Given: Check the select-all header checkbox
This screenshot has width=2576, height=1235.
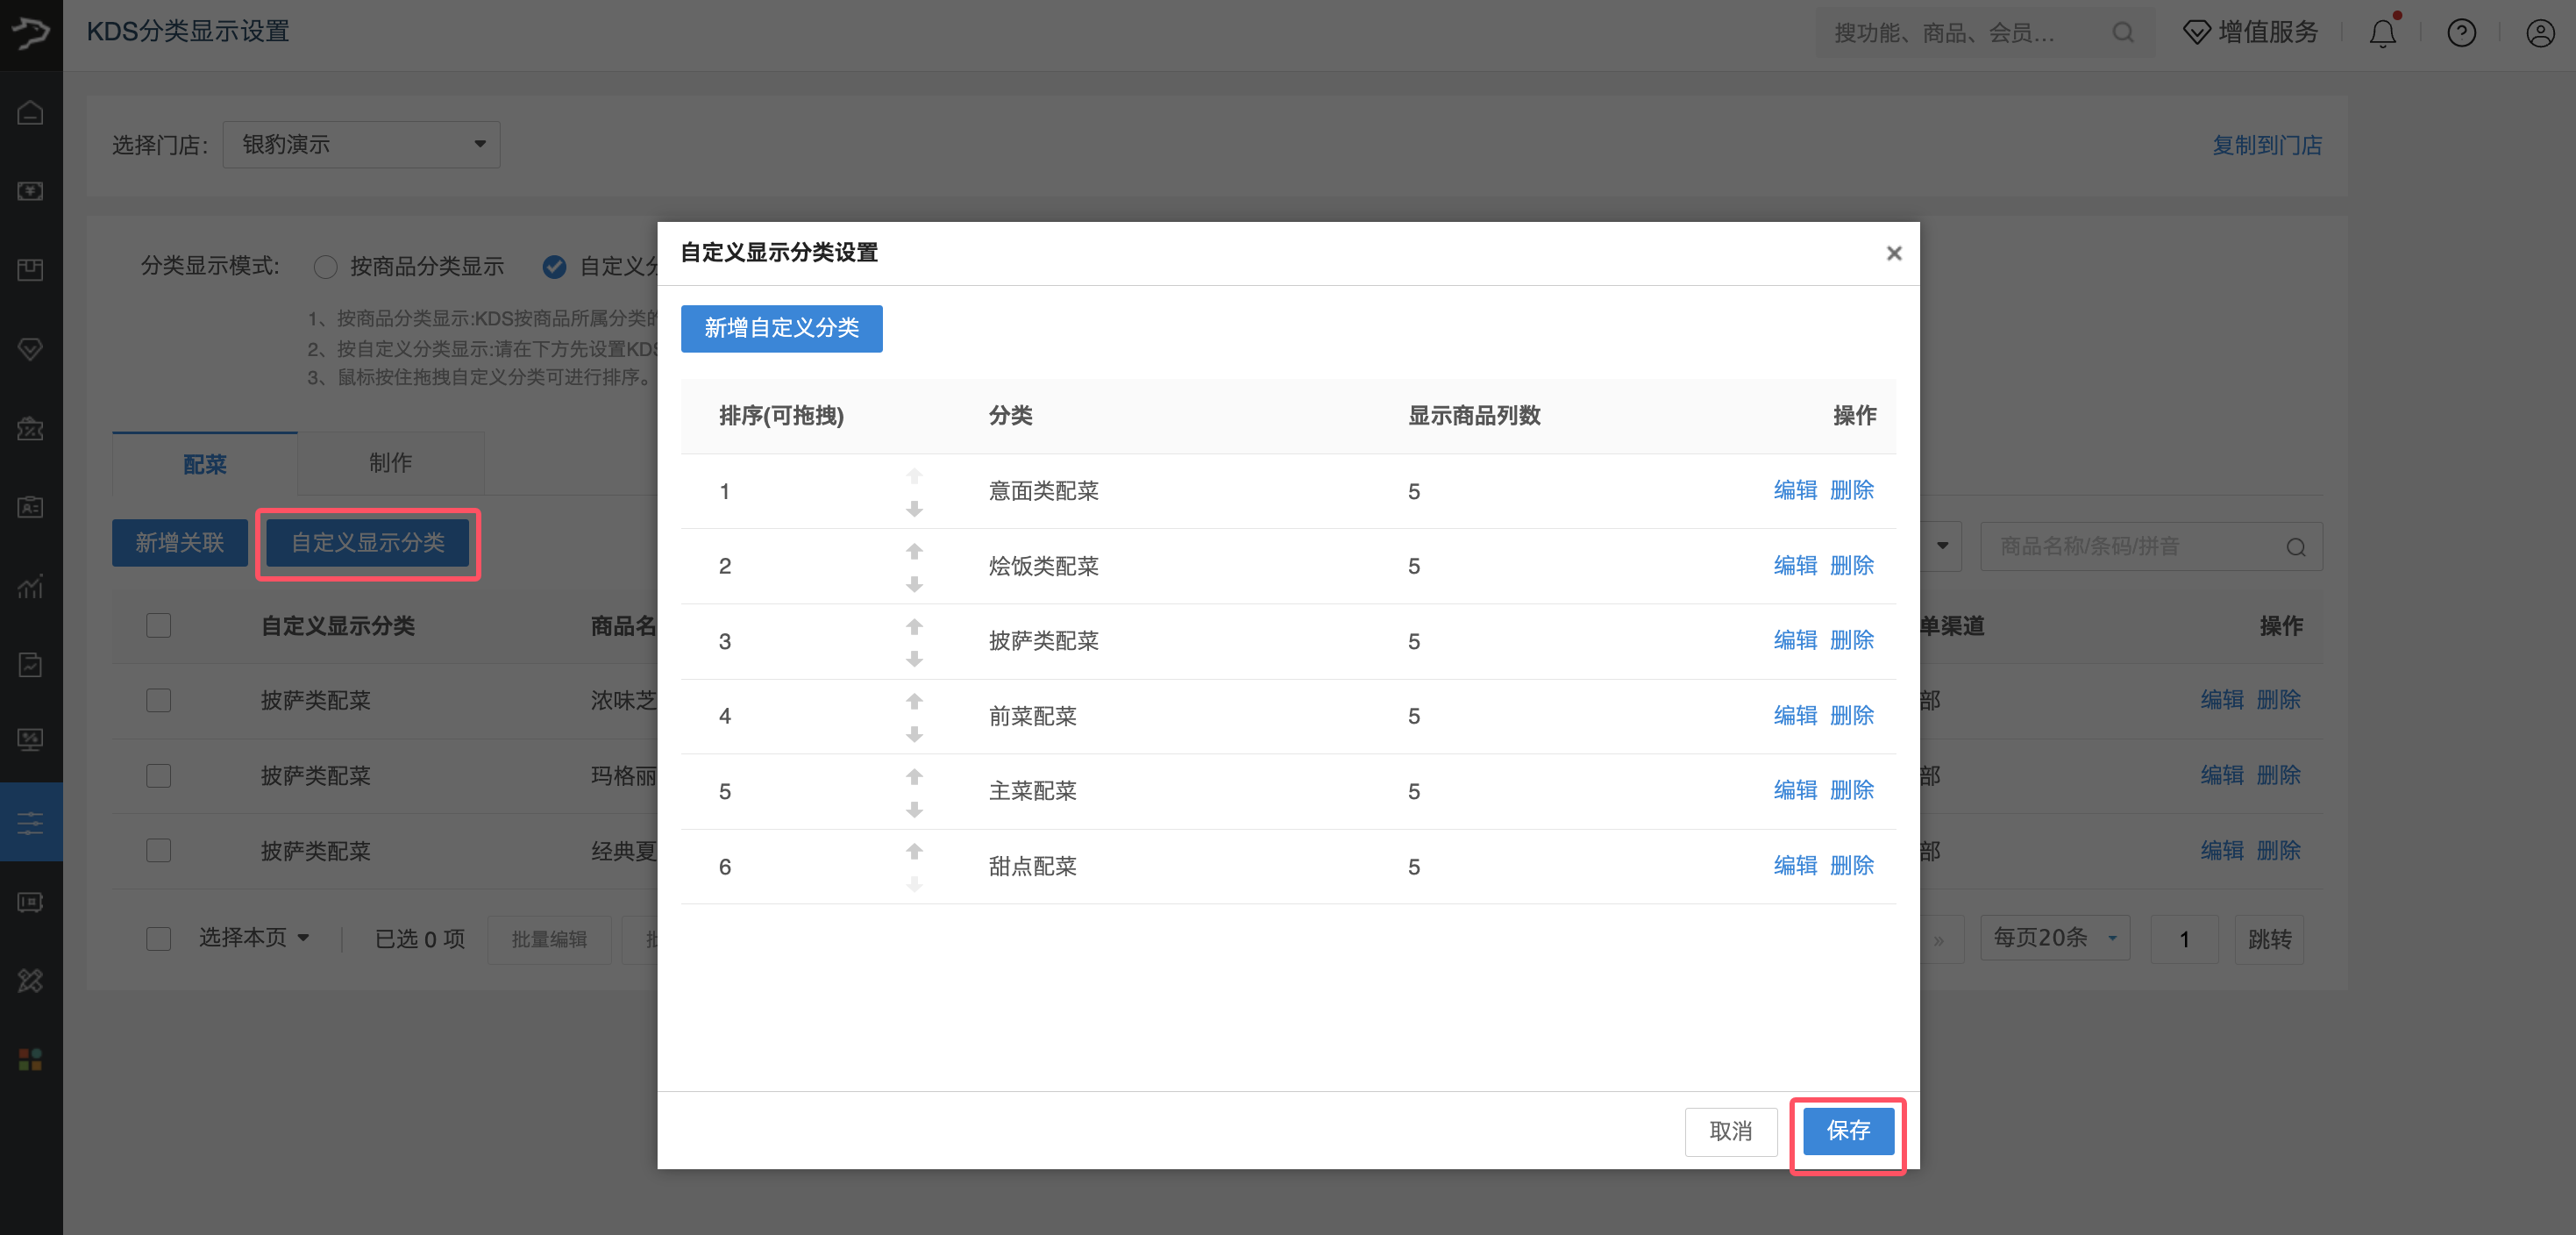Looking at the screenshot, I should (x=158, y=626).
